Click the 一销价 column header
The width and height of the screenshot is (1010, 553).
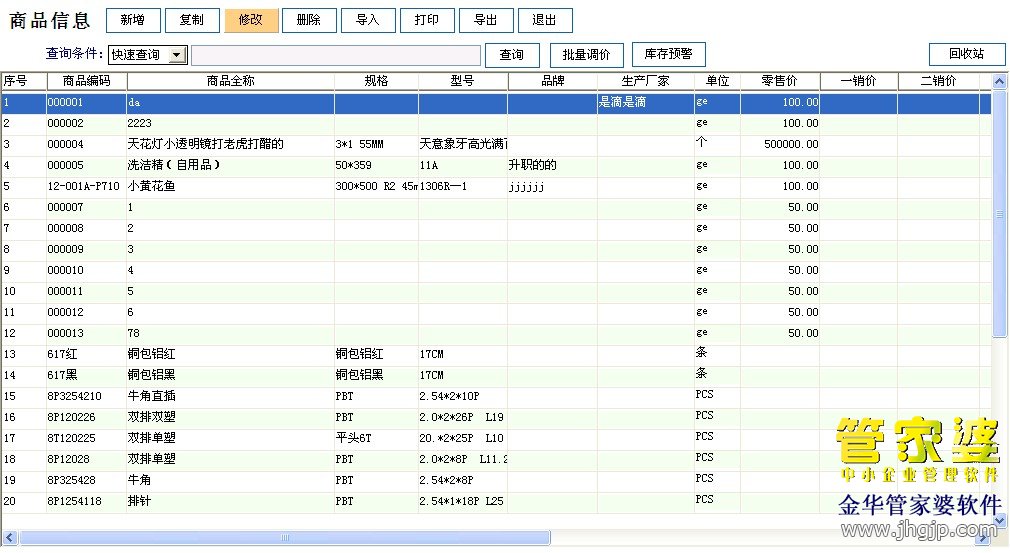858,81
